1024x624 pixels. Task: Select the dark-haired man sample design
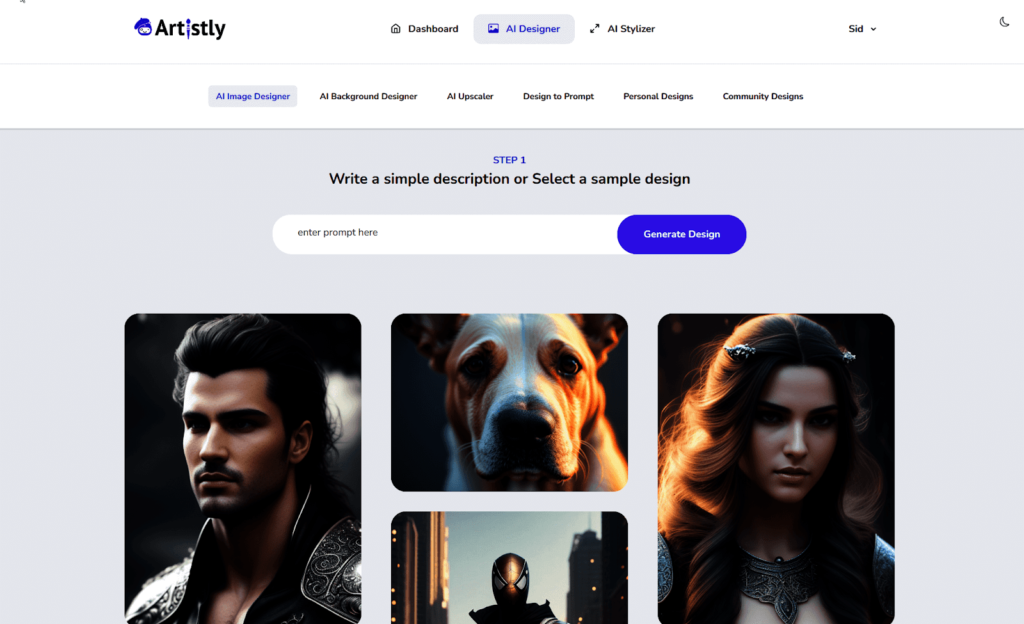click(x=243, y=469)
